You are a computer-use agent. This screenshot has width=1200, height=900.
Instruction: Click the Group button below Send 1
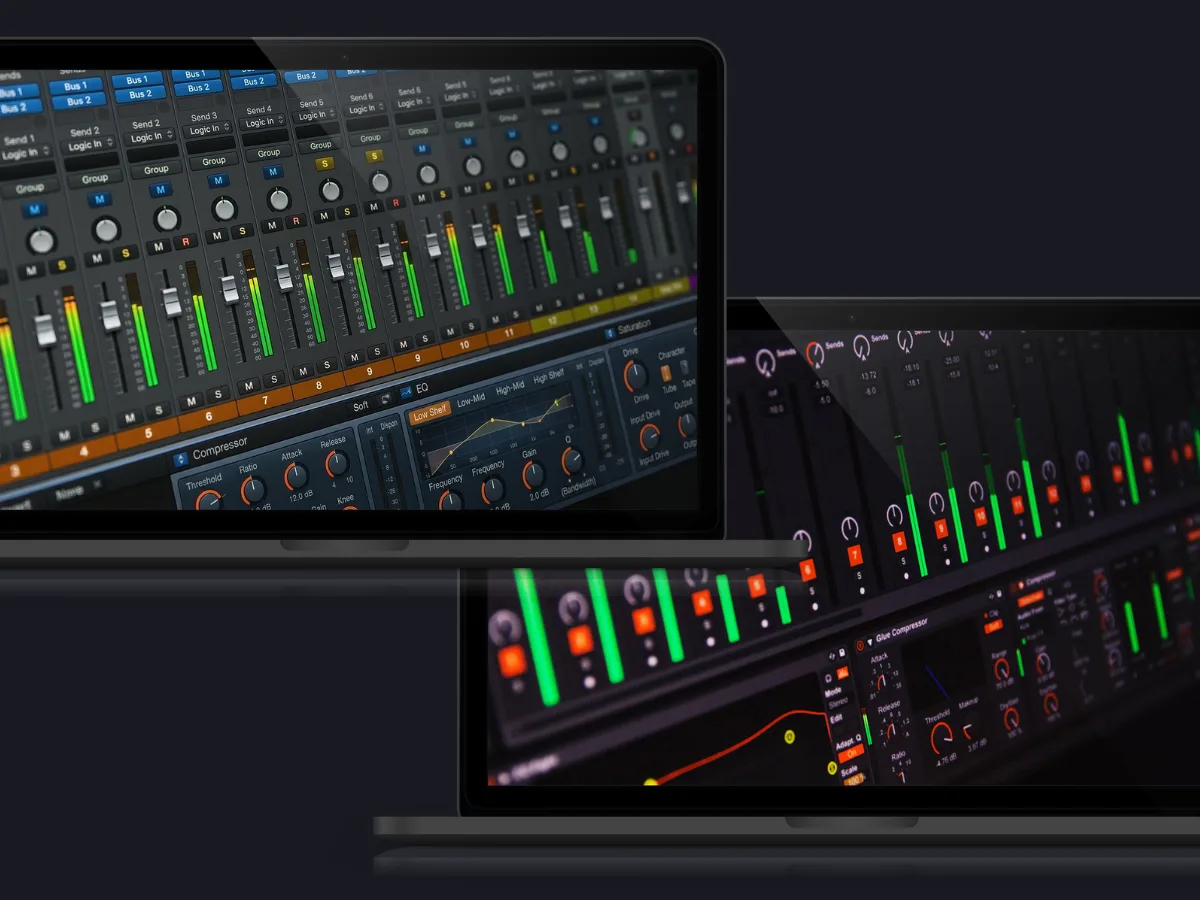[x=29, y=188]
